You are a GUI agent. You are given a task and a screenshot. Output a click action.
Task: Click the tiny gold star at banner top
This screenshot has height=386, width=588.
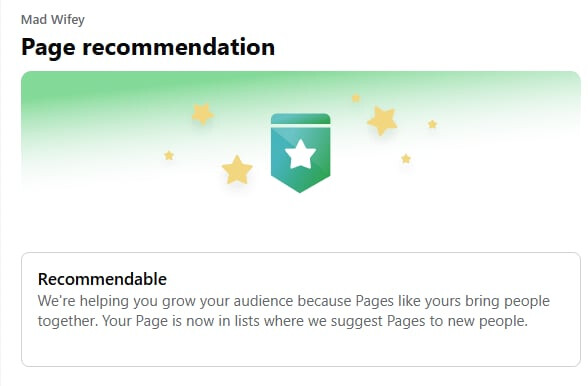point(356,98)
